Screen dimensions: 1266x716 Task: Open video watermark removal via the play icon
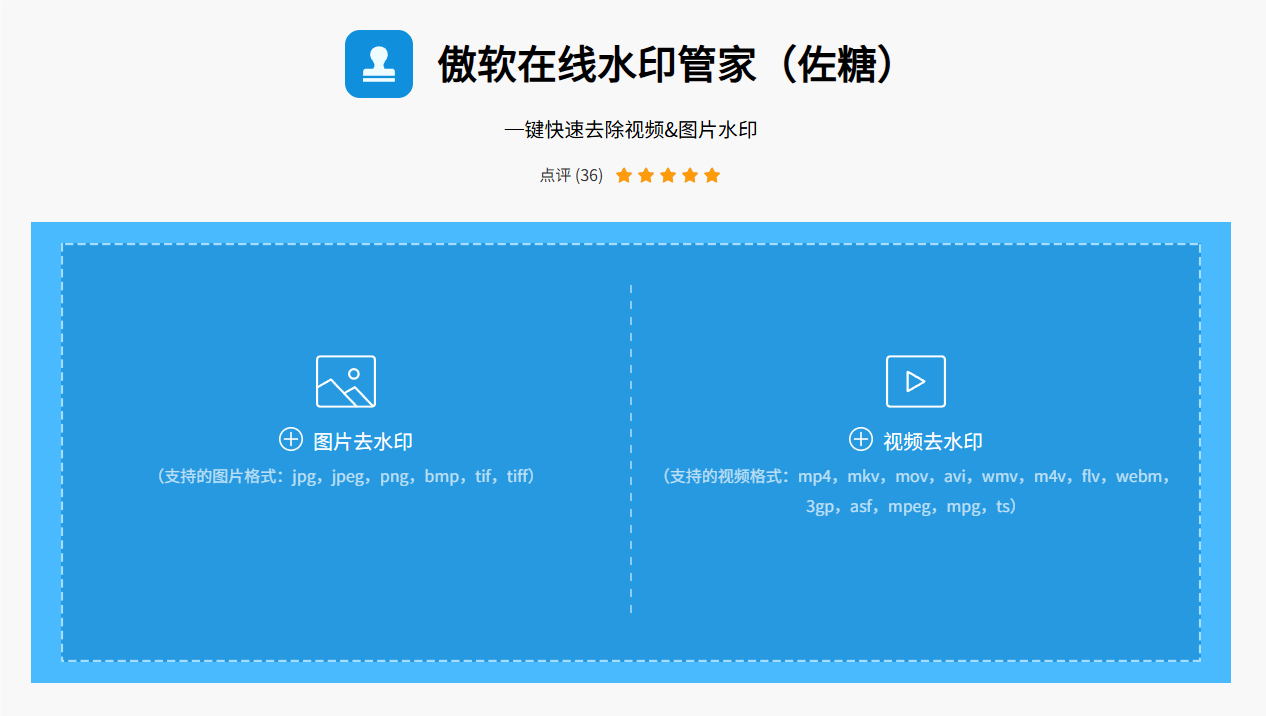pyautogui.click(x=915, y=381)
